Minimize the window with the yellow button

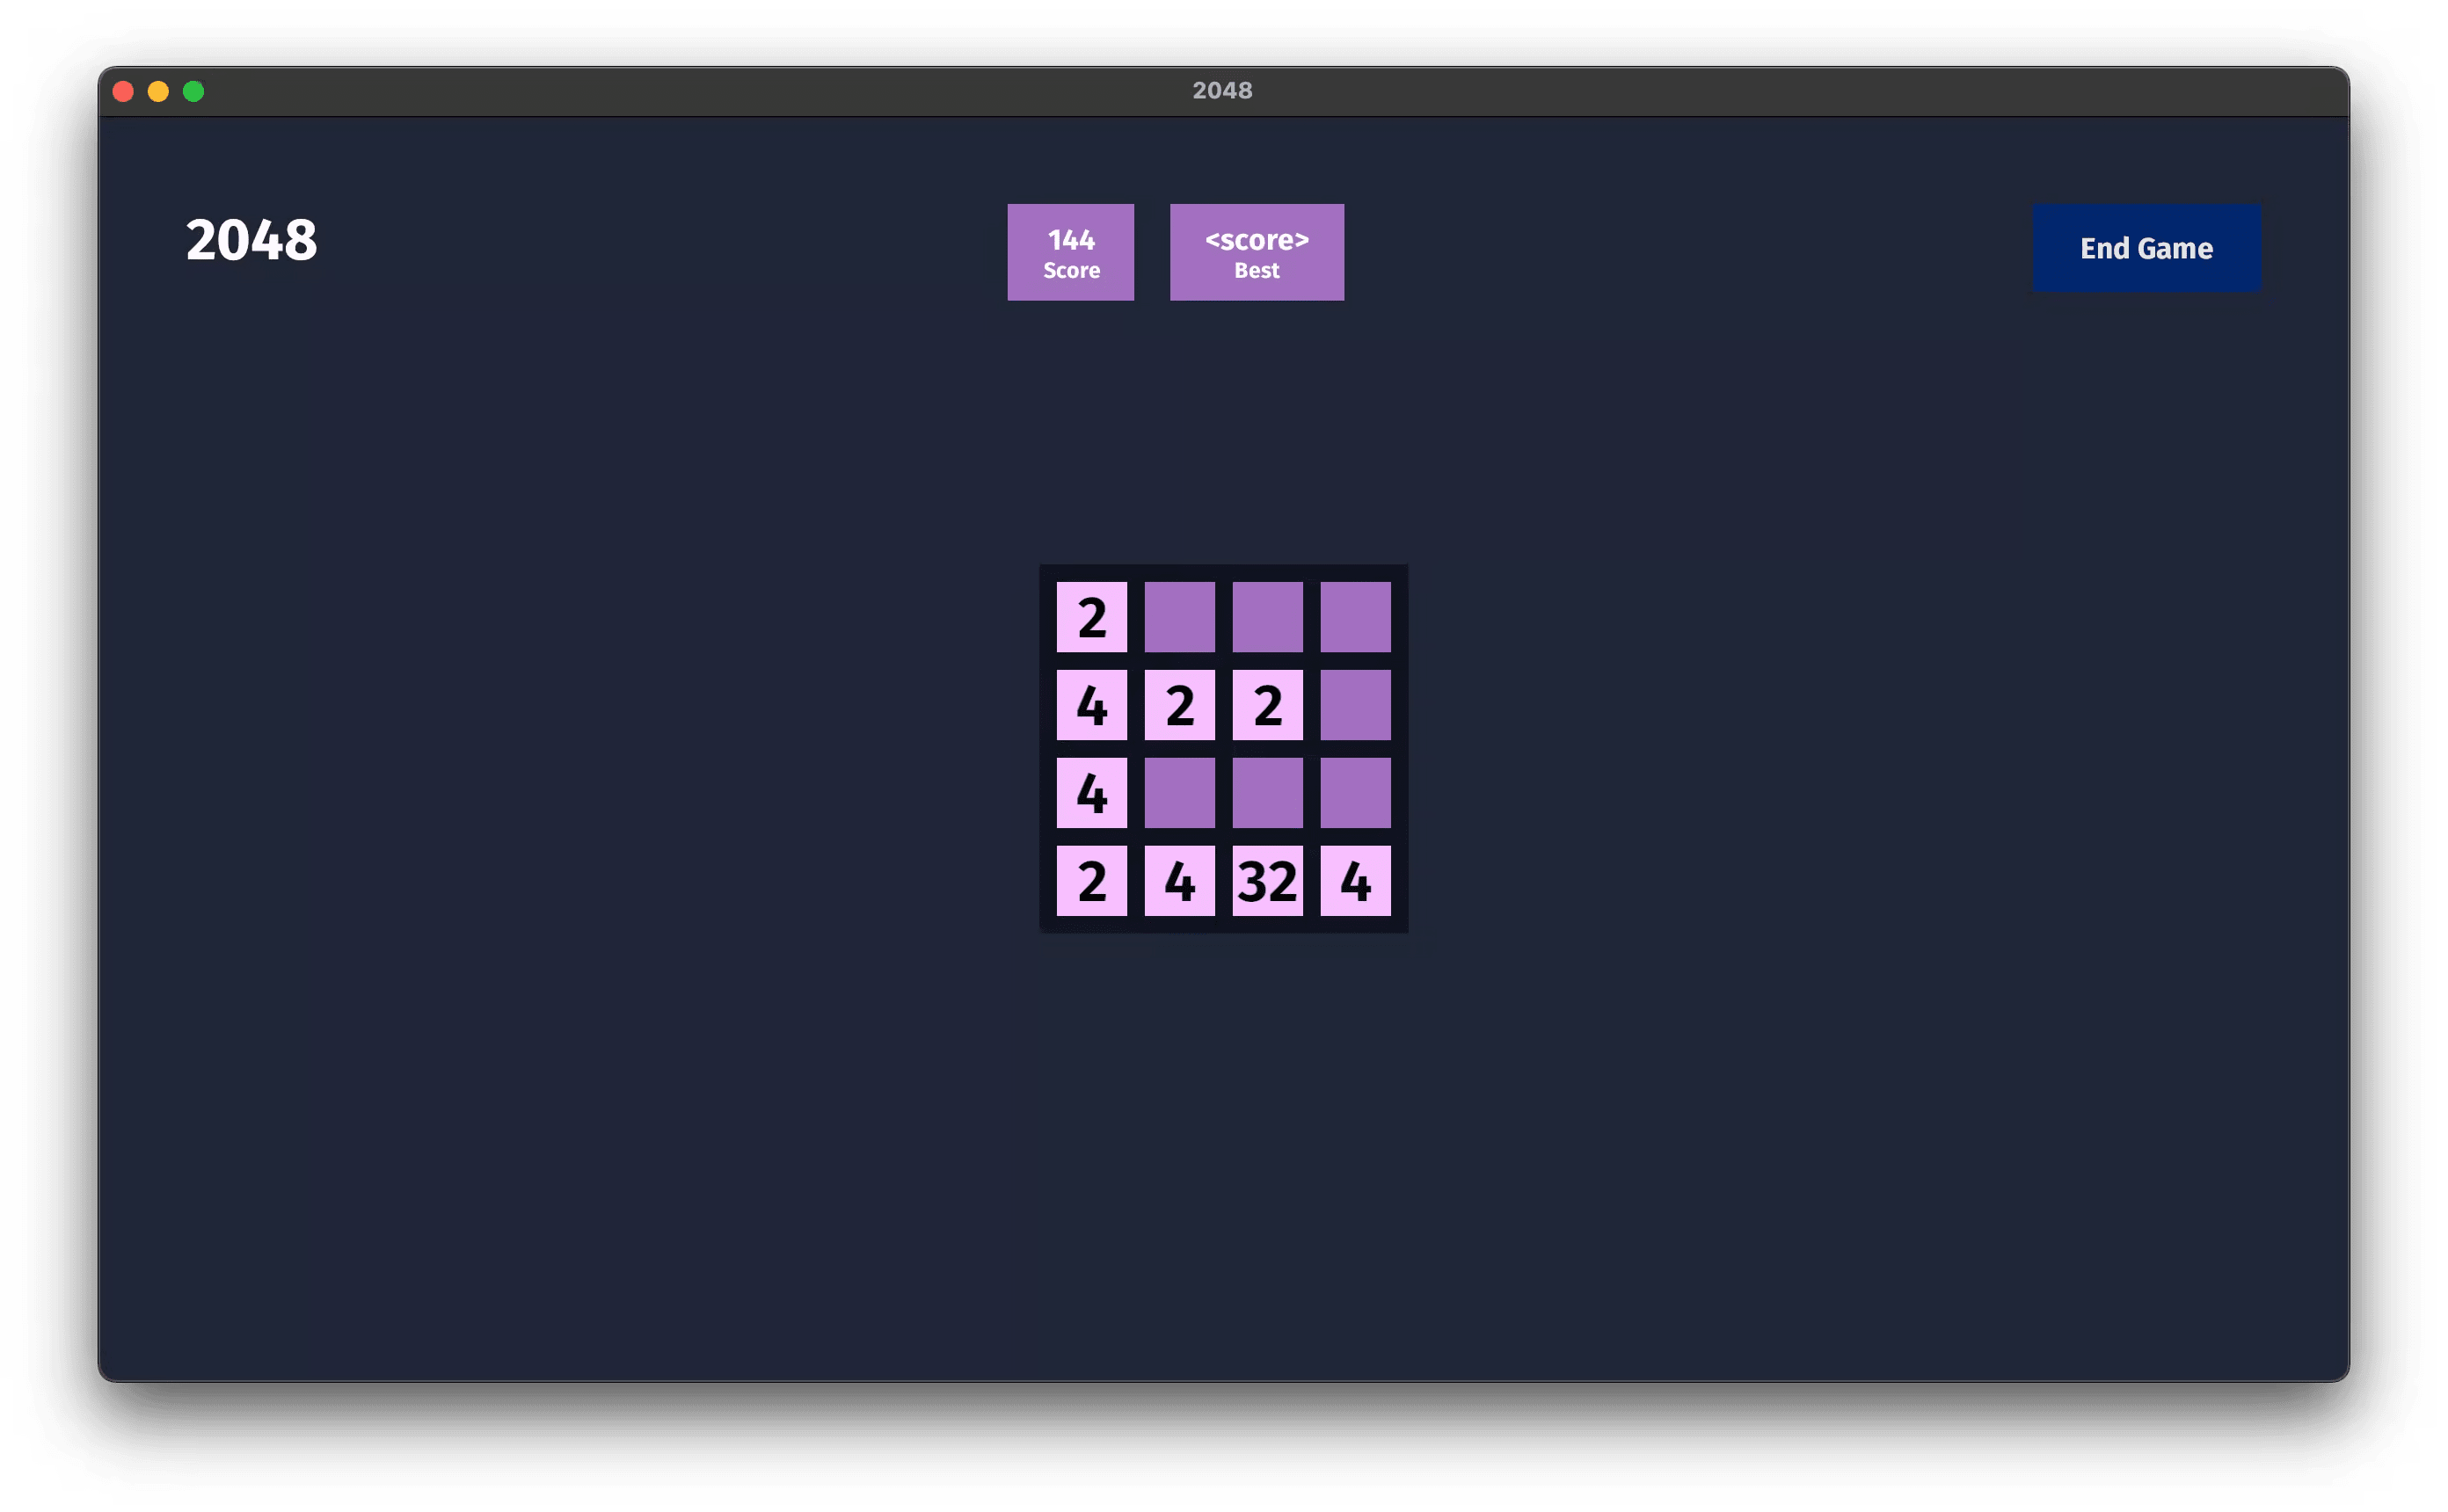pyautogui.click(x=158, y=91)
